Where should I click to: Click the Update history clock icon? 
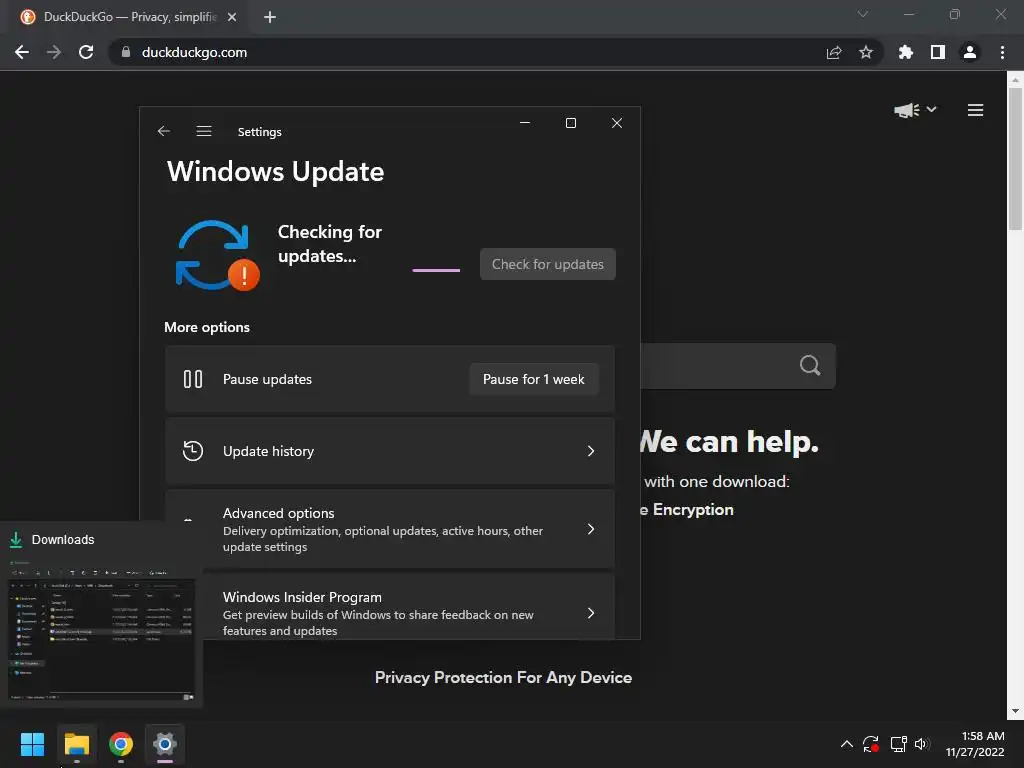[x=193, y=451]
